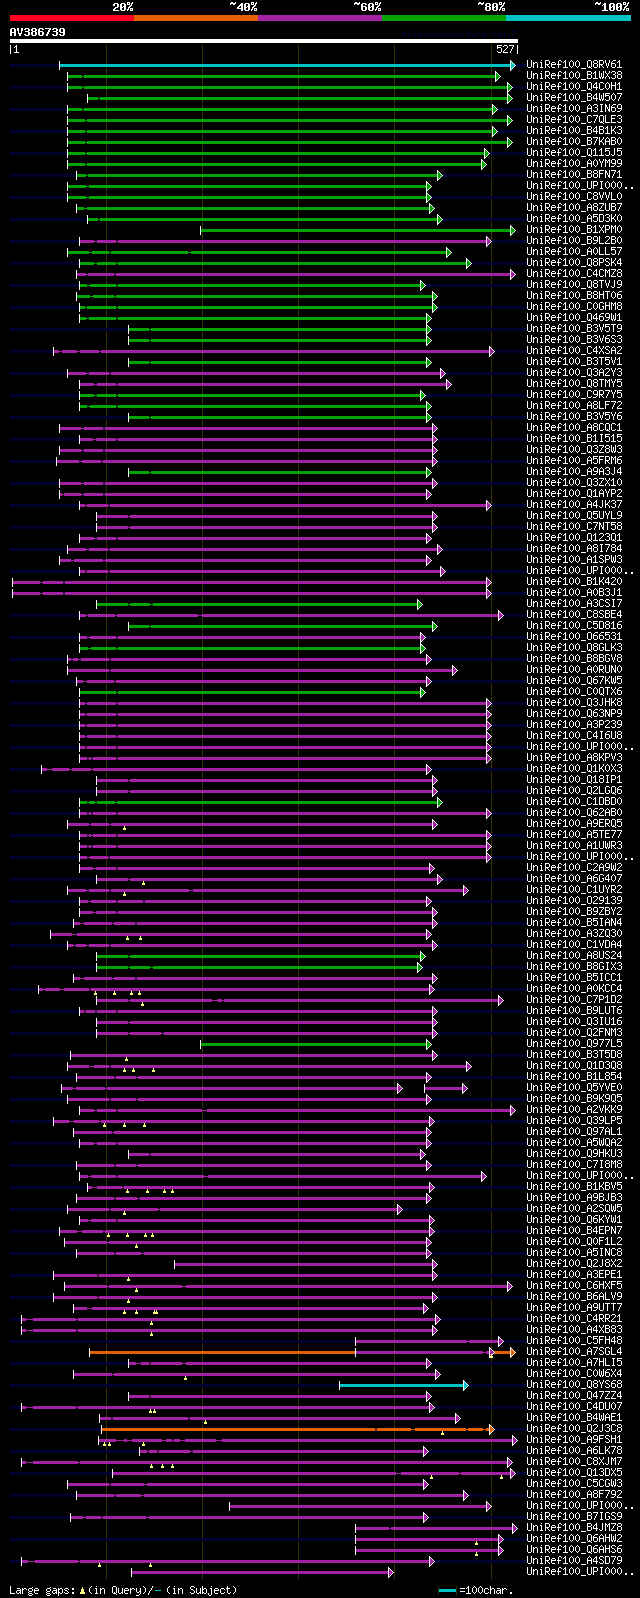
Task: Select the UniRef100_A8I784 label
Action: [574, 549]
